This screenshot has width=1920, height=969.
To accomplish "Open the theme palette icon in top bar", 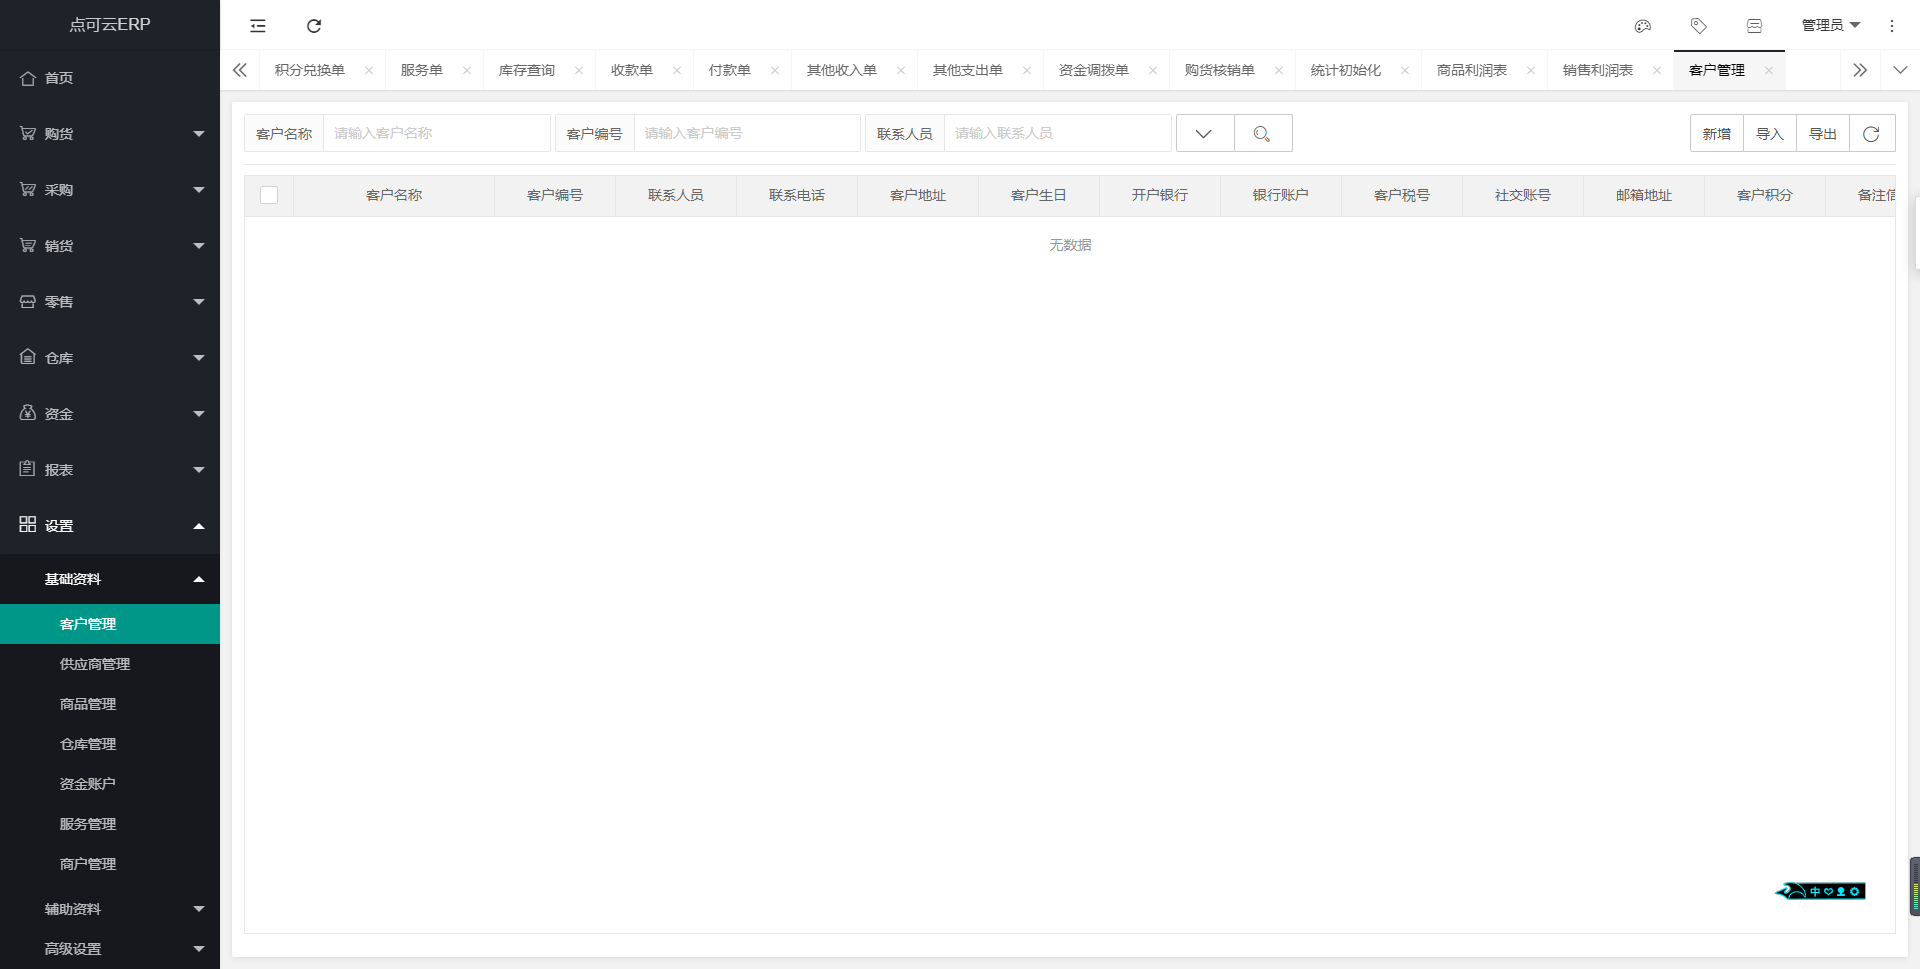I will click(x=1642, y=26).
